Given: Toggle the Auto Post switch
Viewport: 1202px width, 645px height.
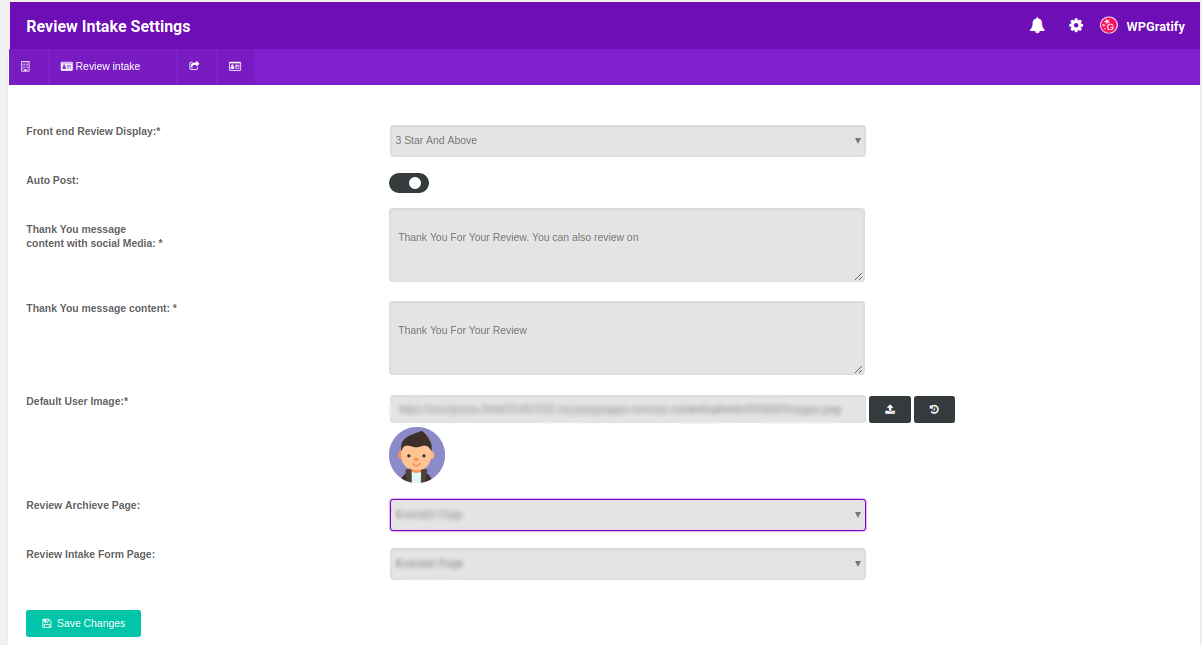Looking at the screenshot, I should tap(409, 183).
